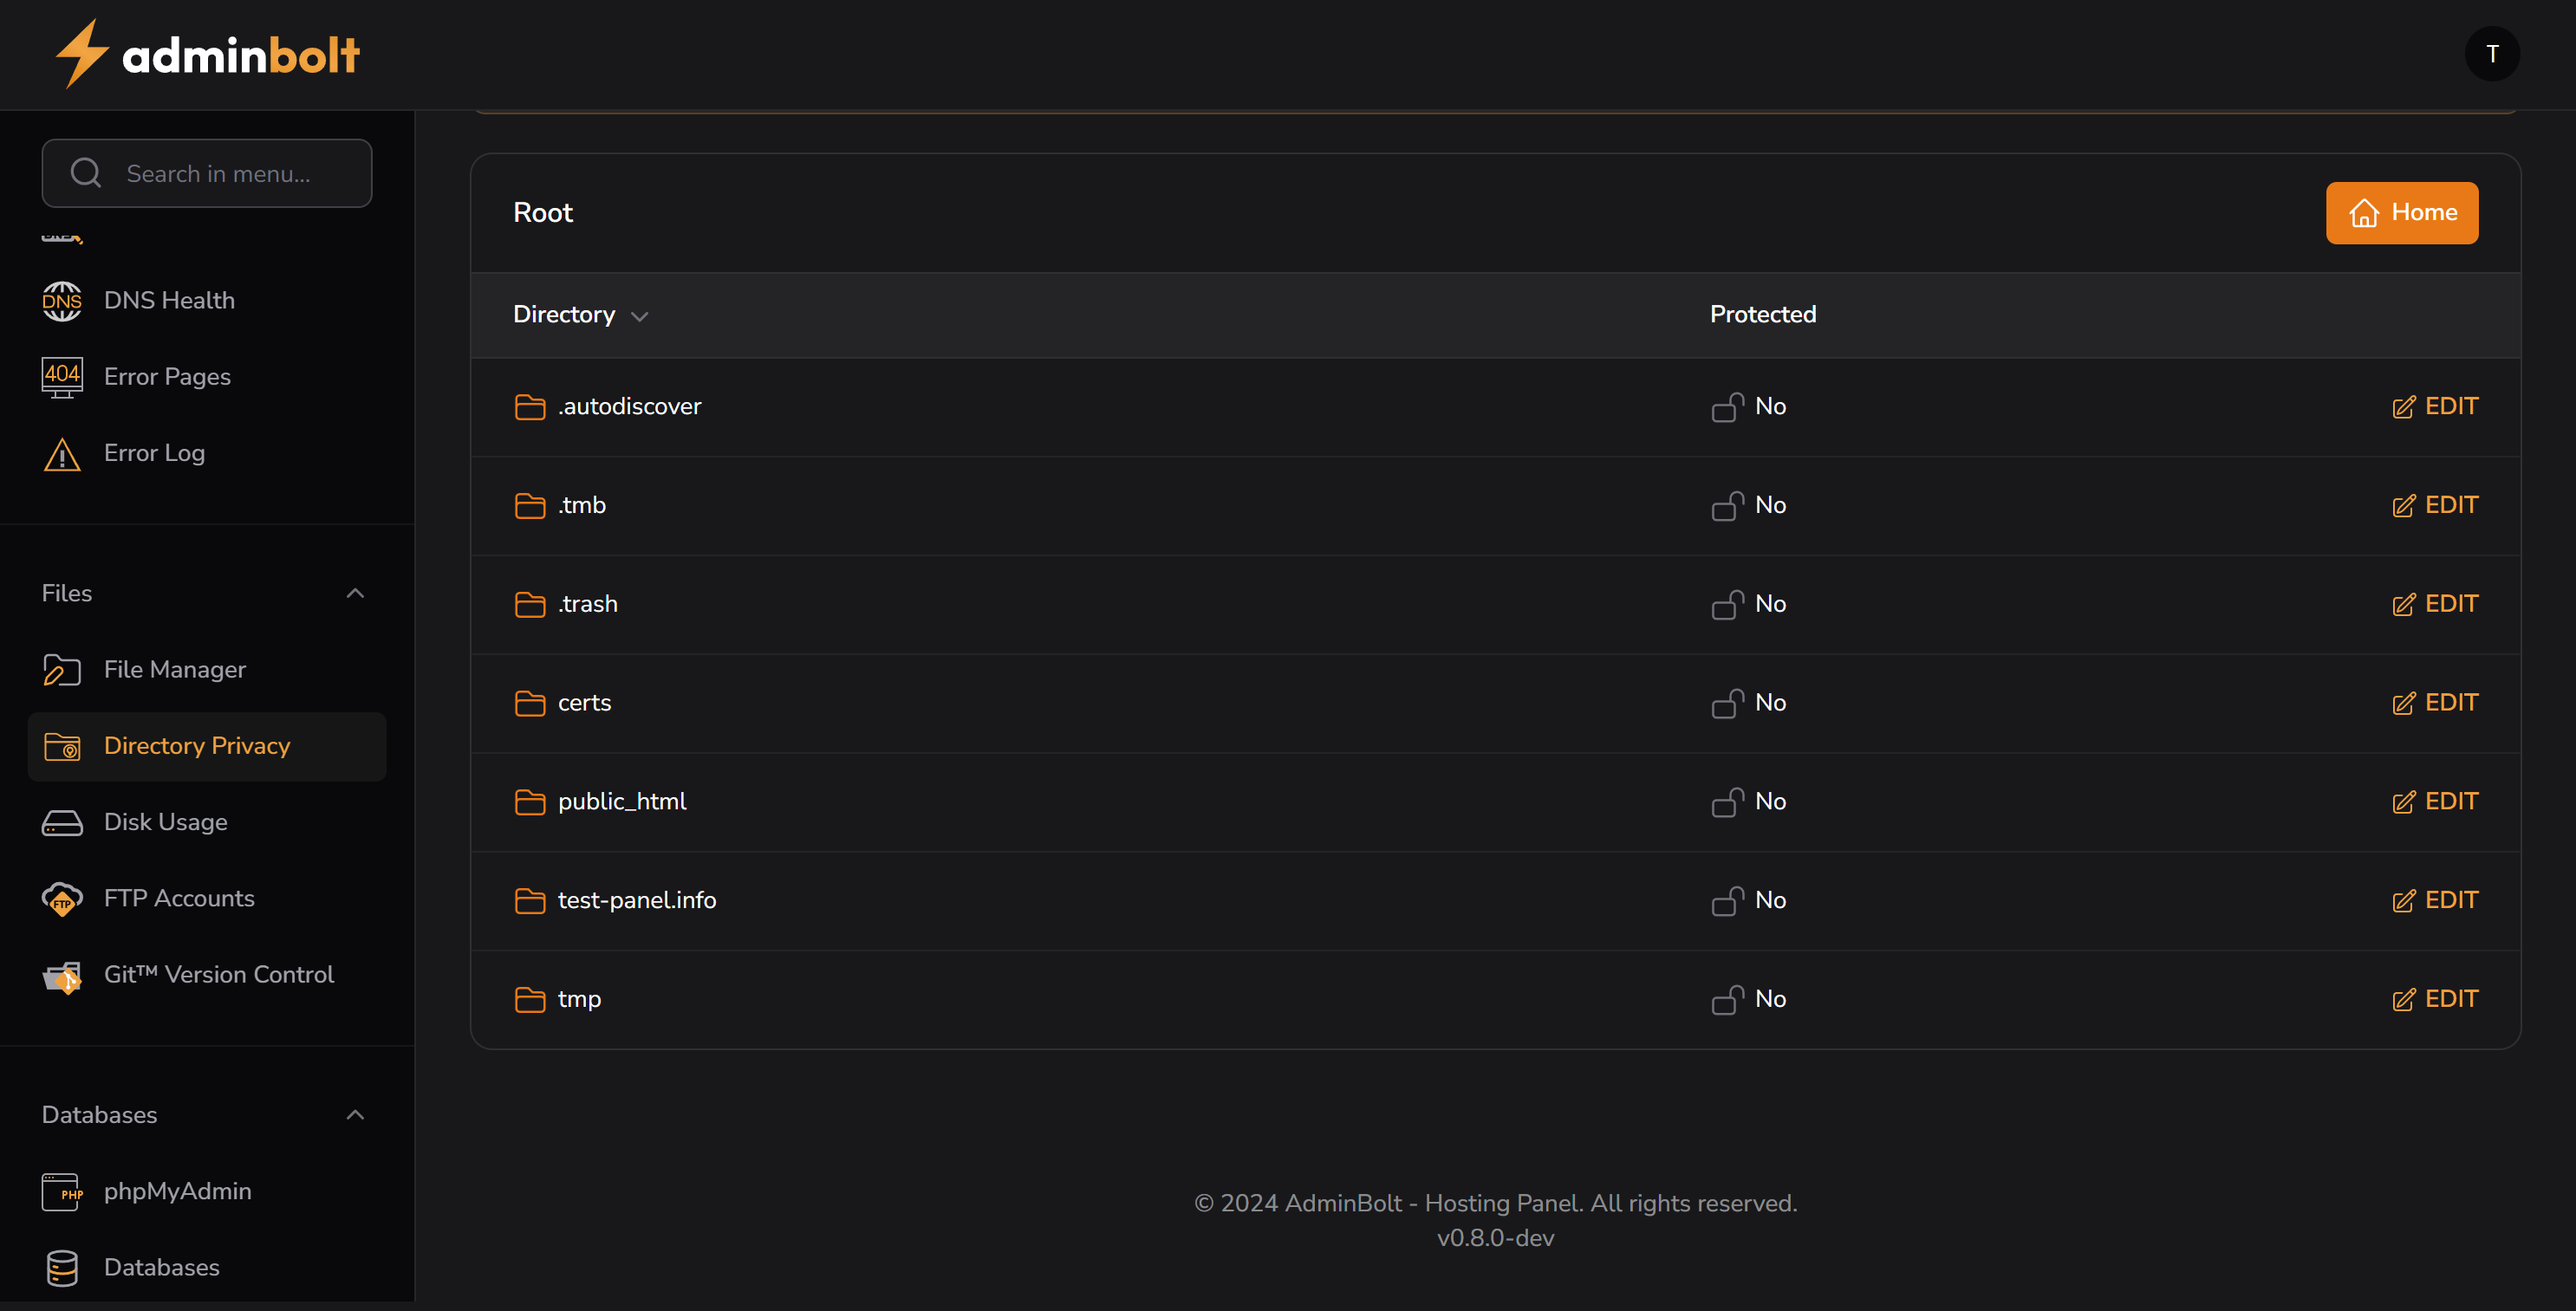2576x1311 pixels.
Task: Select Directory Privacy in the sidebar
Action: pyautogui.click(x=197, y=746)
